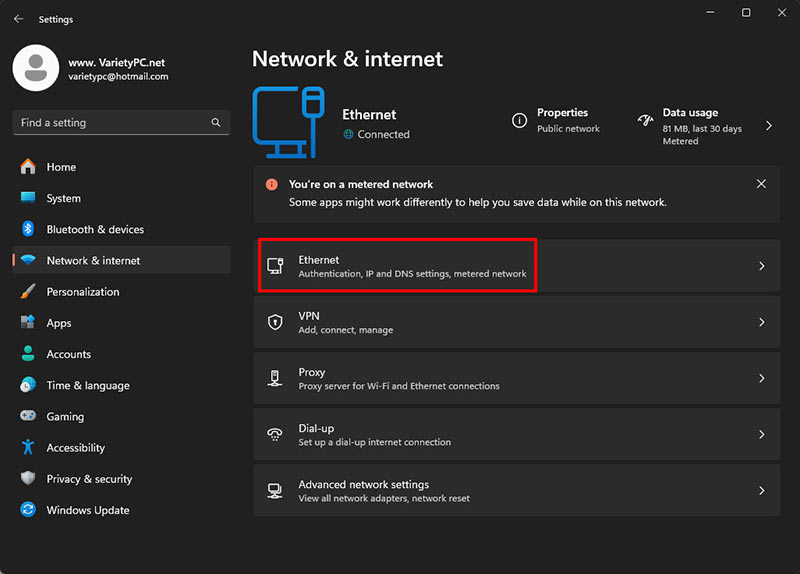
Task: Open Privacy & security section
Action: (x=121, y=478)
